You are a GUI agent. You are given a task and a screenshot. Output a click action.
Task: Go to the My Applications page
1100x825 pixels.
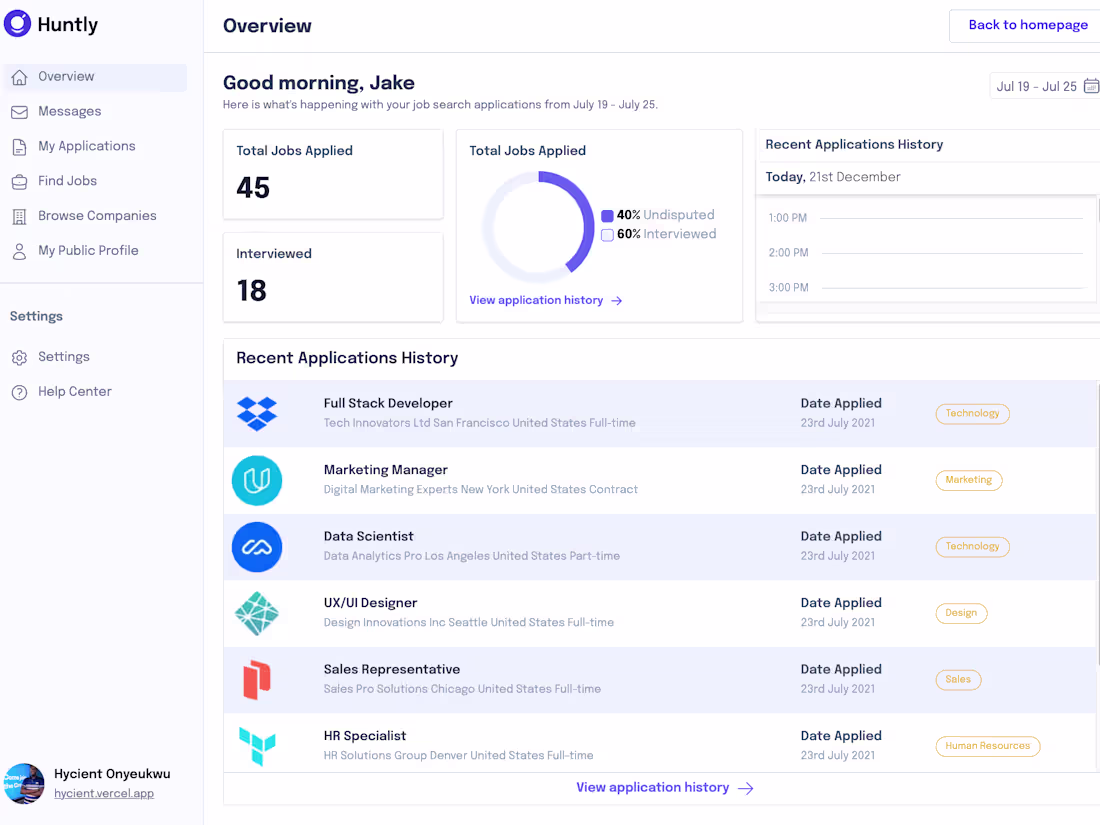(x=86, y=146)
